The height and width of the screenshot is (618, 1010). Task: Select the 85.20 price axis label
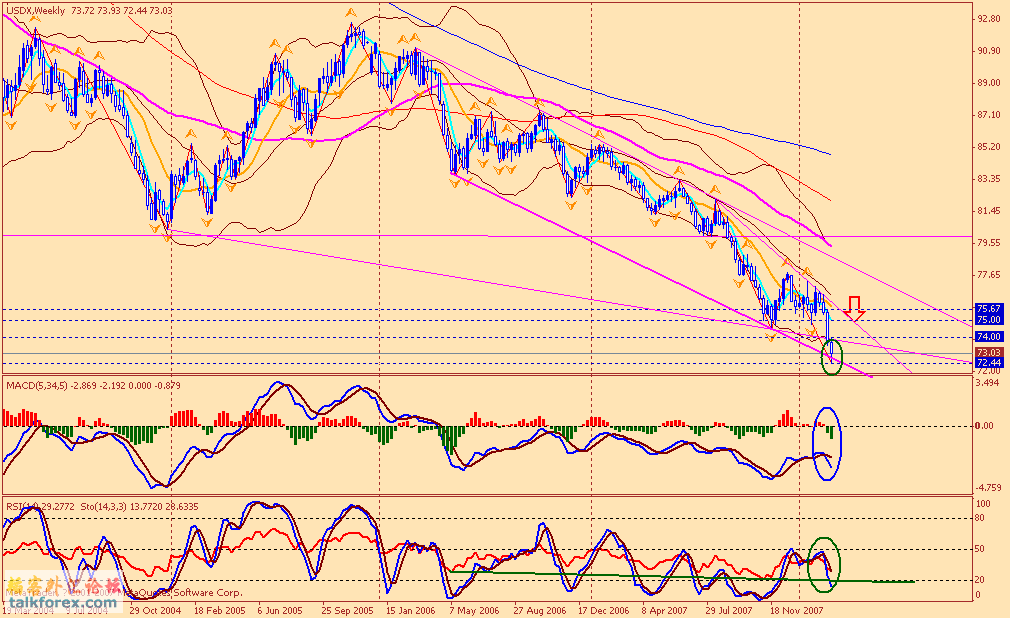coord(989,147)
